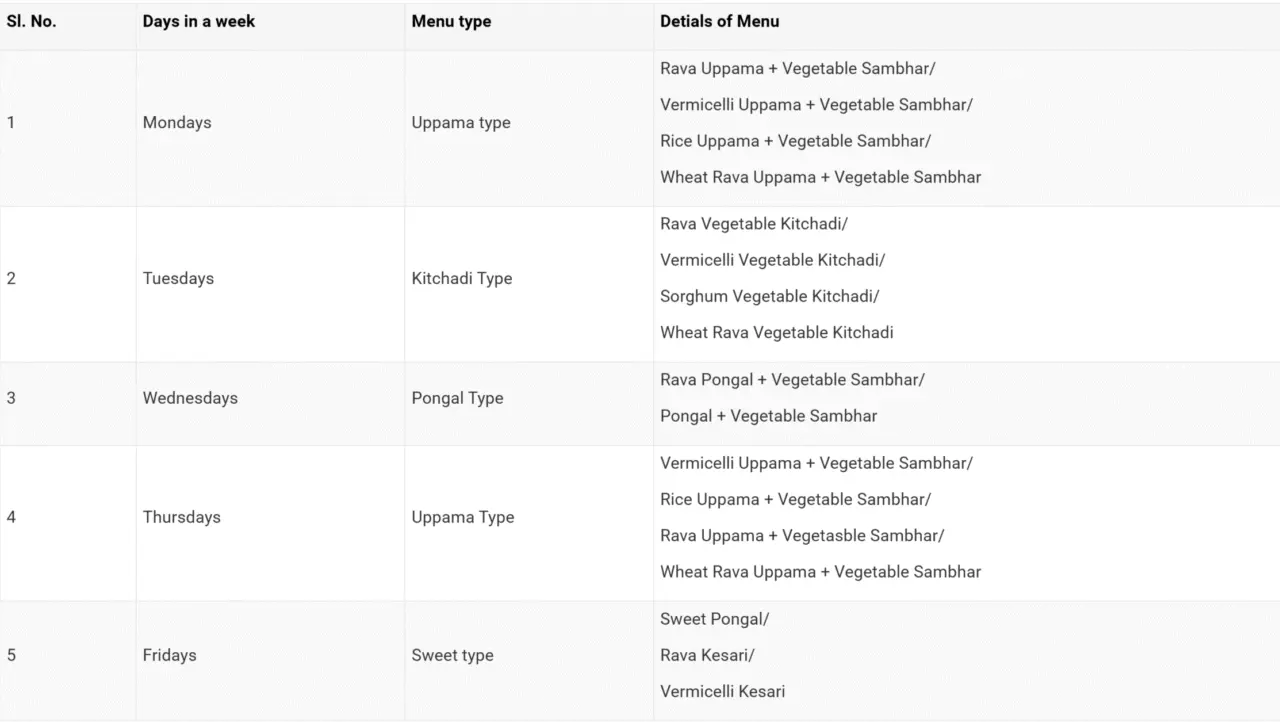Click the 'Sweet type' cell
The height and width of the screenshot is (722, 1280).
[452, 655]
